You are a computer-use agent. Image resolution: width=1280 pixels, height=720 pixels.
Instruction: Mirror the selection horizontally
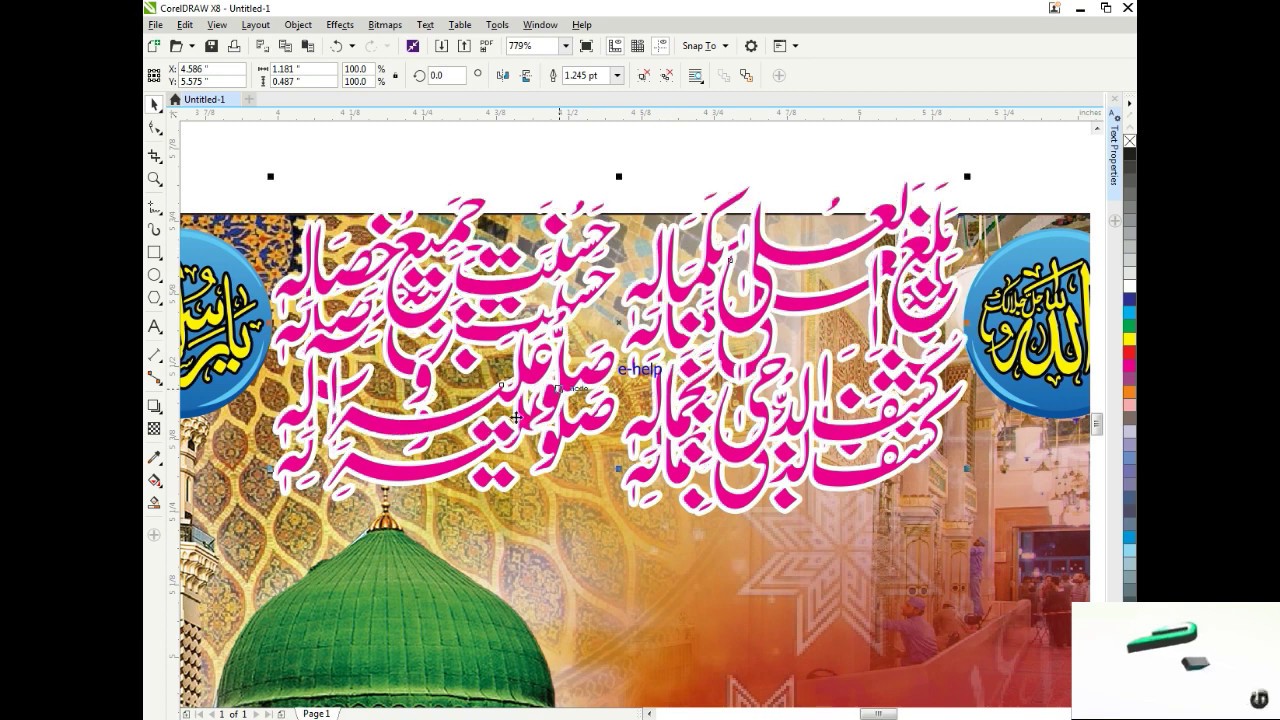click(504, 75)
